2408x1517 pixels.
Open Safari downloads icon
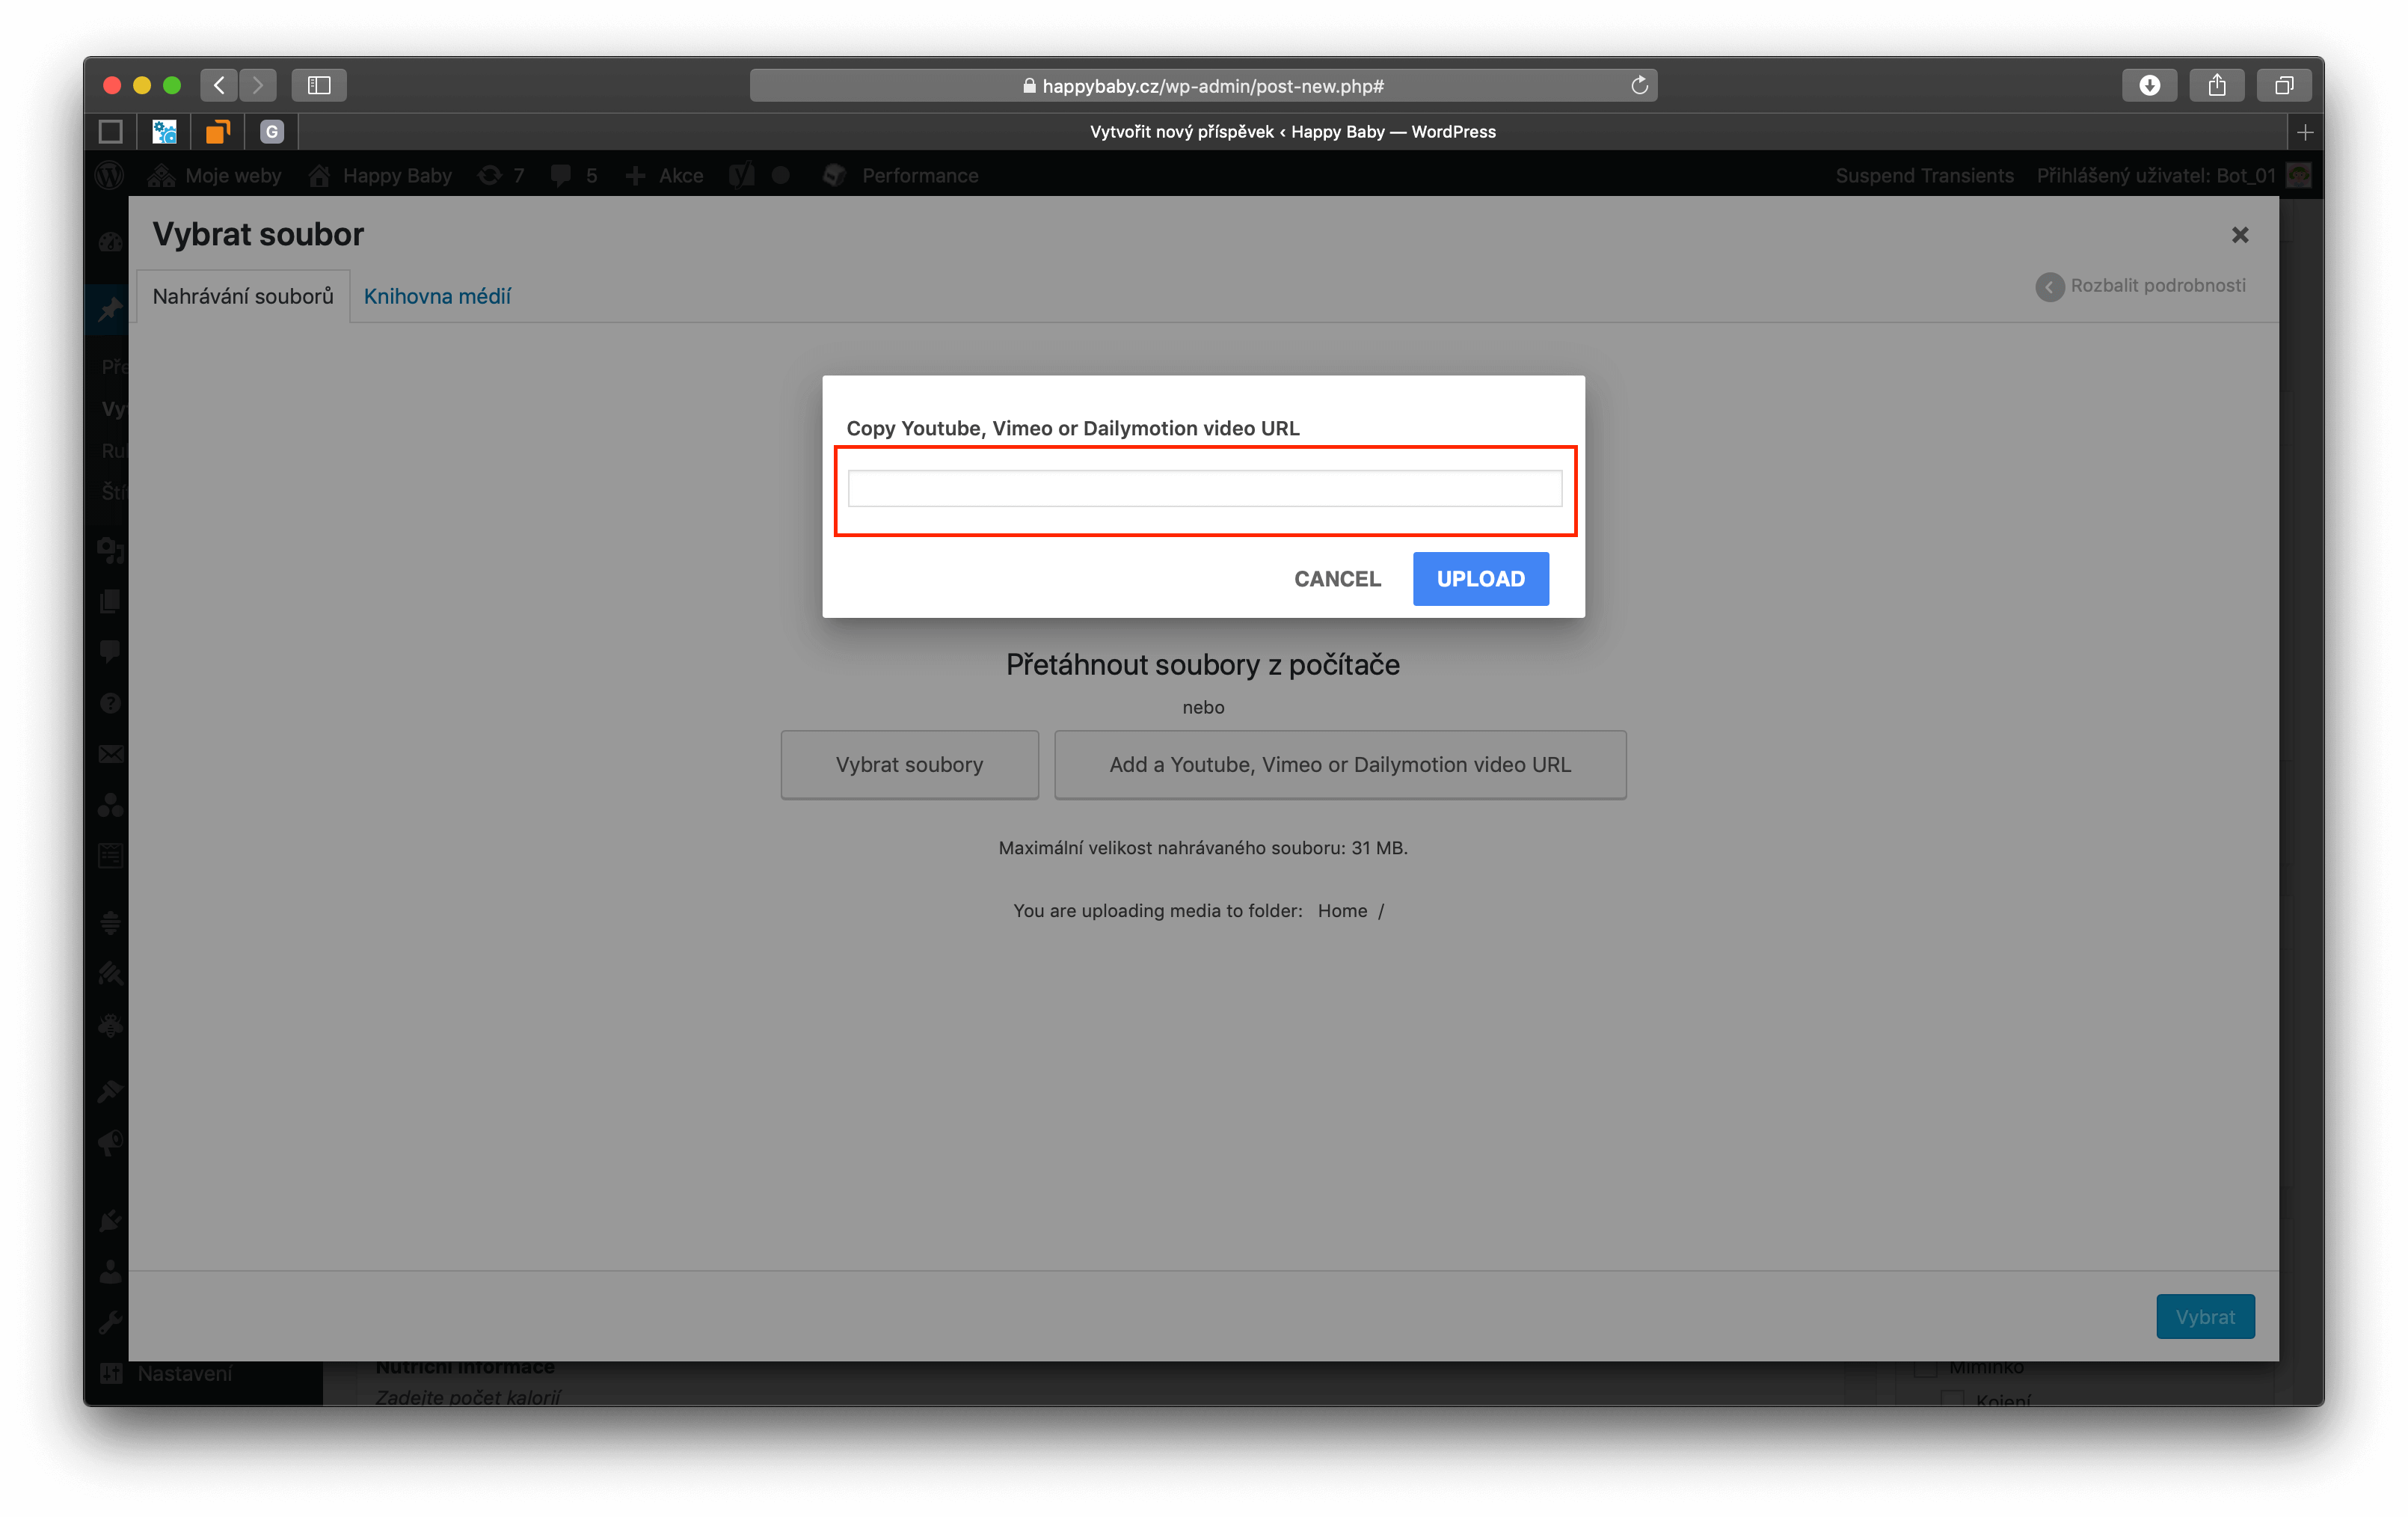(x=2149, y=85)
